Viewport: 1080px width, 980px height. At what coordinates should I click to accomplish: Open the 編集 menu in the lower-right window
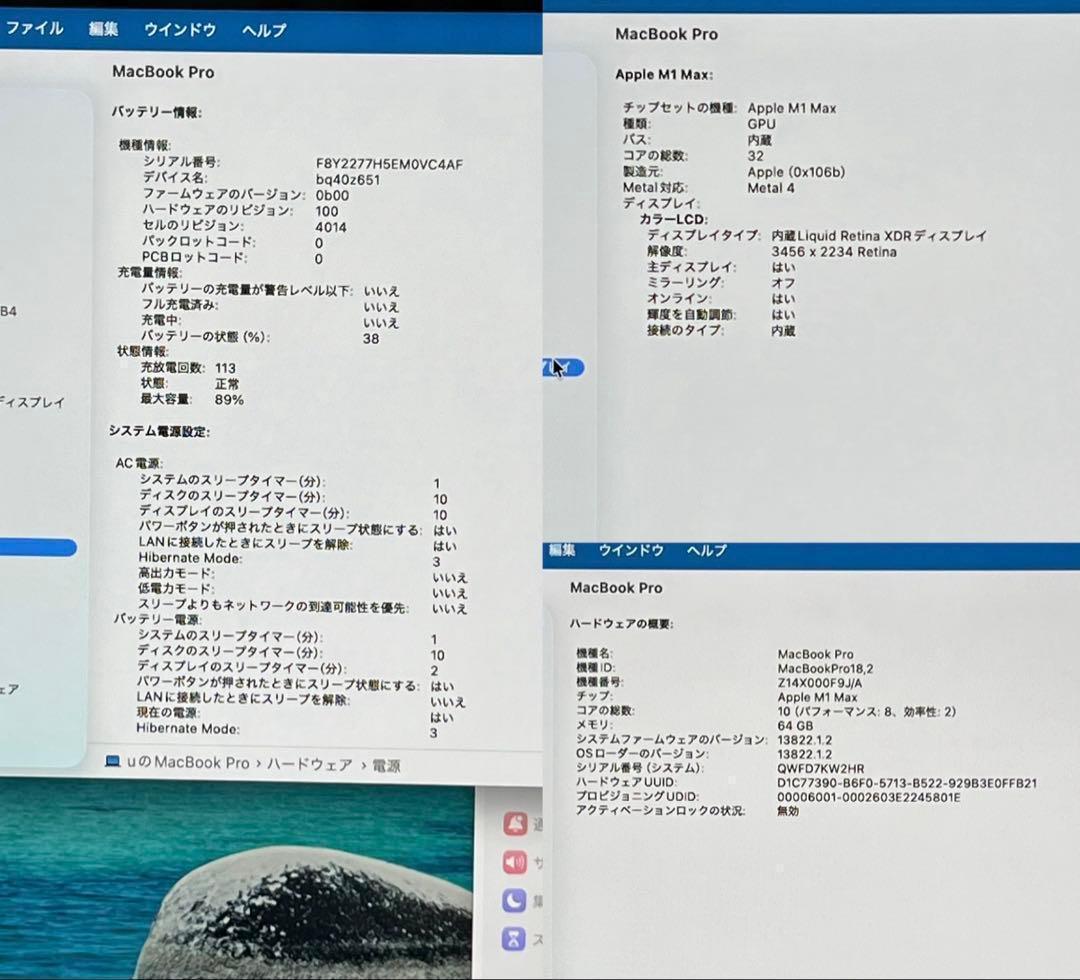pos(562,550)
